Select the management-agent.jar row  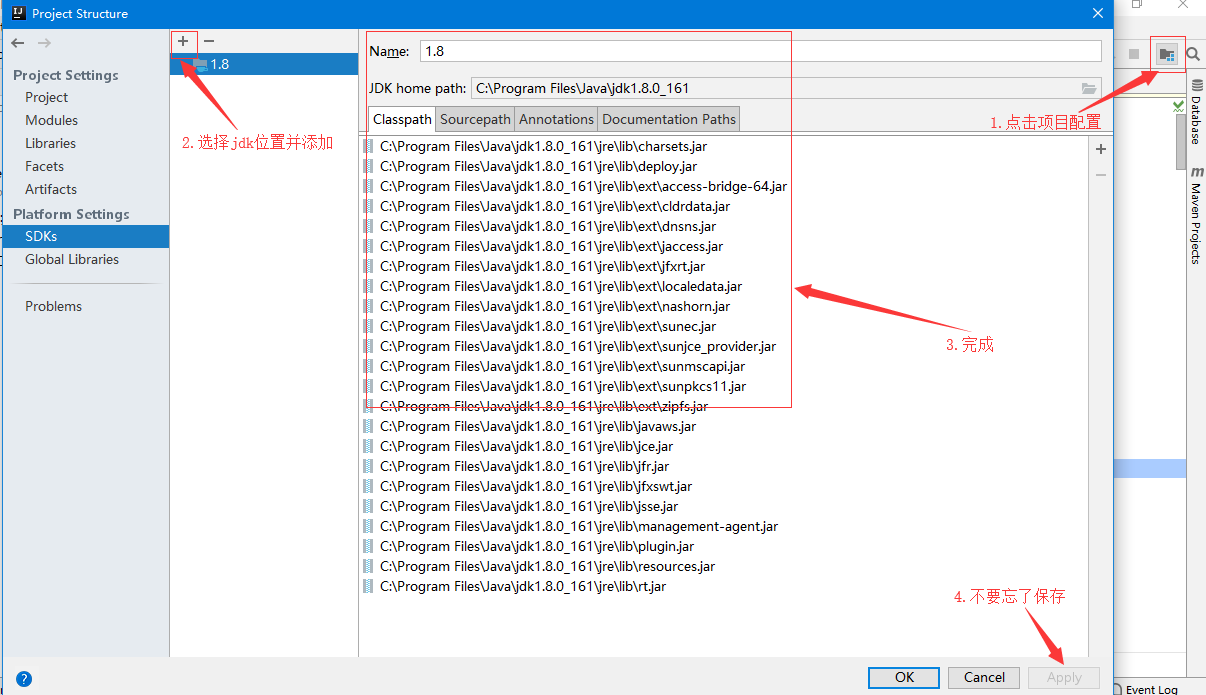coord(724,526)
